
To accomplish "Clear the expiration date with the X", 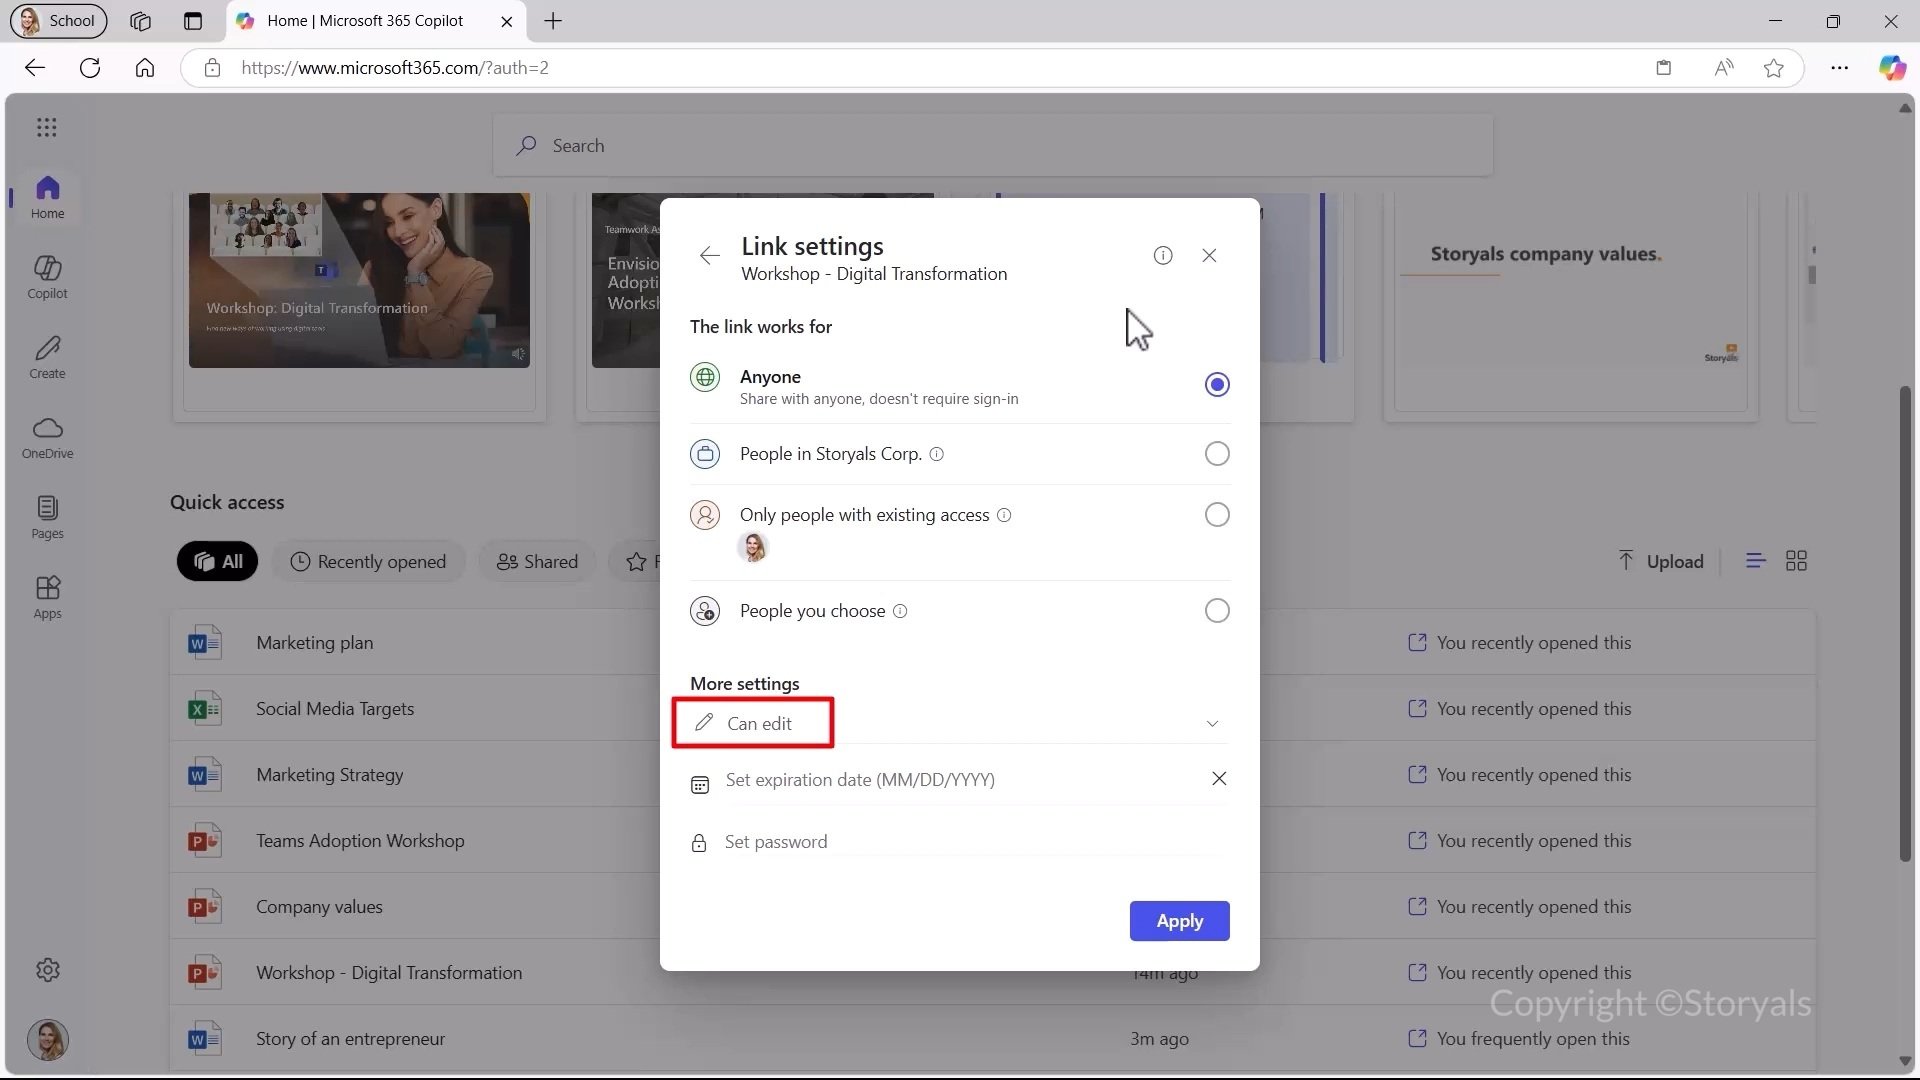I will 1219,779.
